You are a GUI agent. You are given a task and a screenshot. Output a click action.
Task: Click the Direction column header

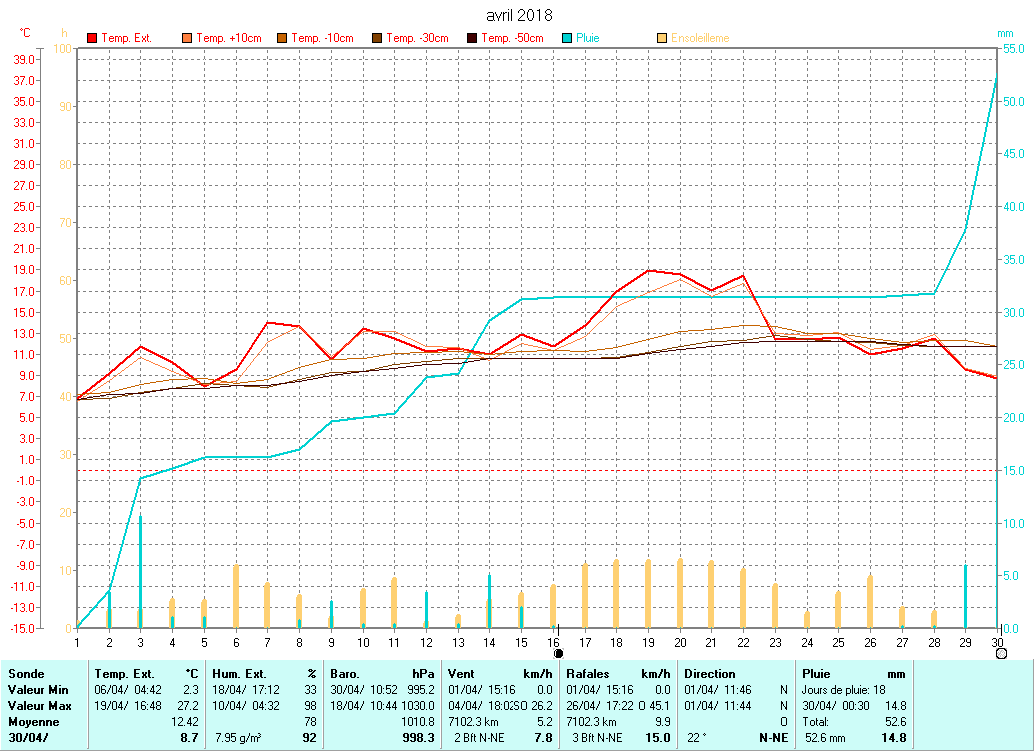point(709,674)
